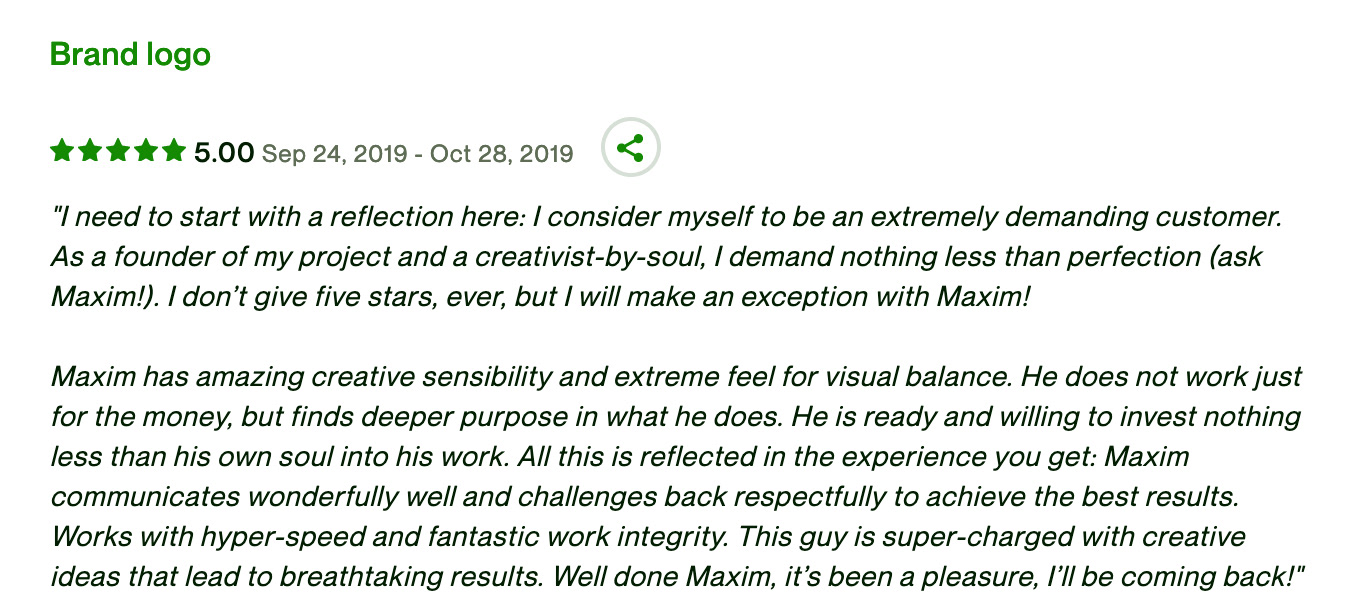Screen dimensions: 1362x615
Task: Click the line starting "Maxim has amazing creative sensibility"
Action: pos(676,377)
